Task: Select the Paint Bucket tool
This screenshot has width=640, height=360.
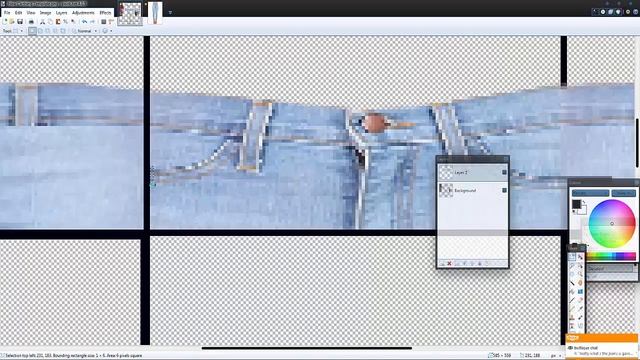Action: pos(572,291)
